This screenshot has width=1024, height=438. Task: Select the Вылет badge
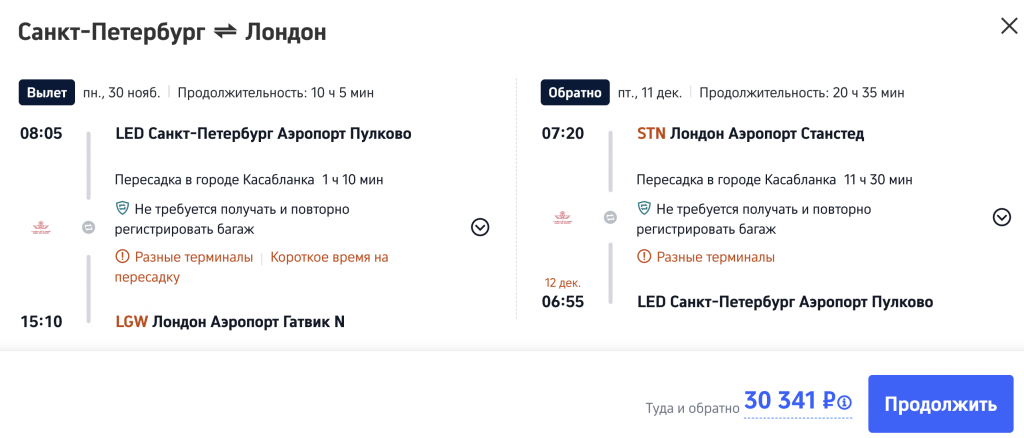coord(46,93)
